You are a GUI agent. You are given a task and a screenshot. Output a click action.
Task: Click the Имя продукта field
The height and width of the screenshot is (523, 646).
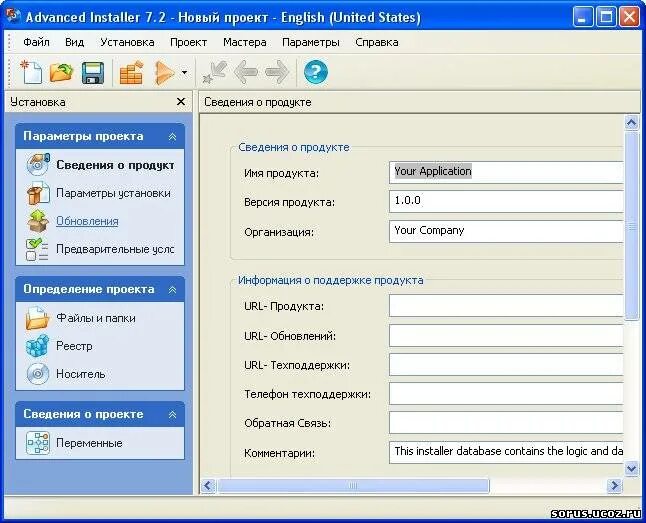click(506, 172)
